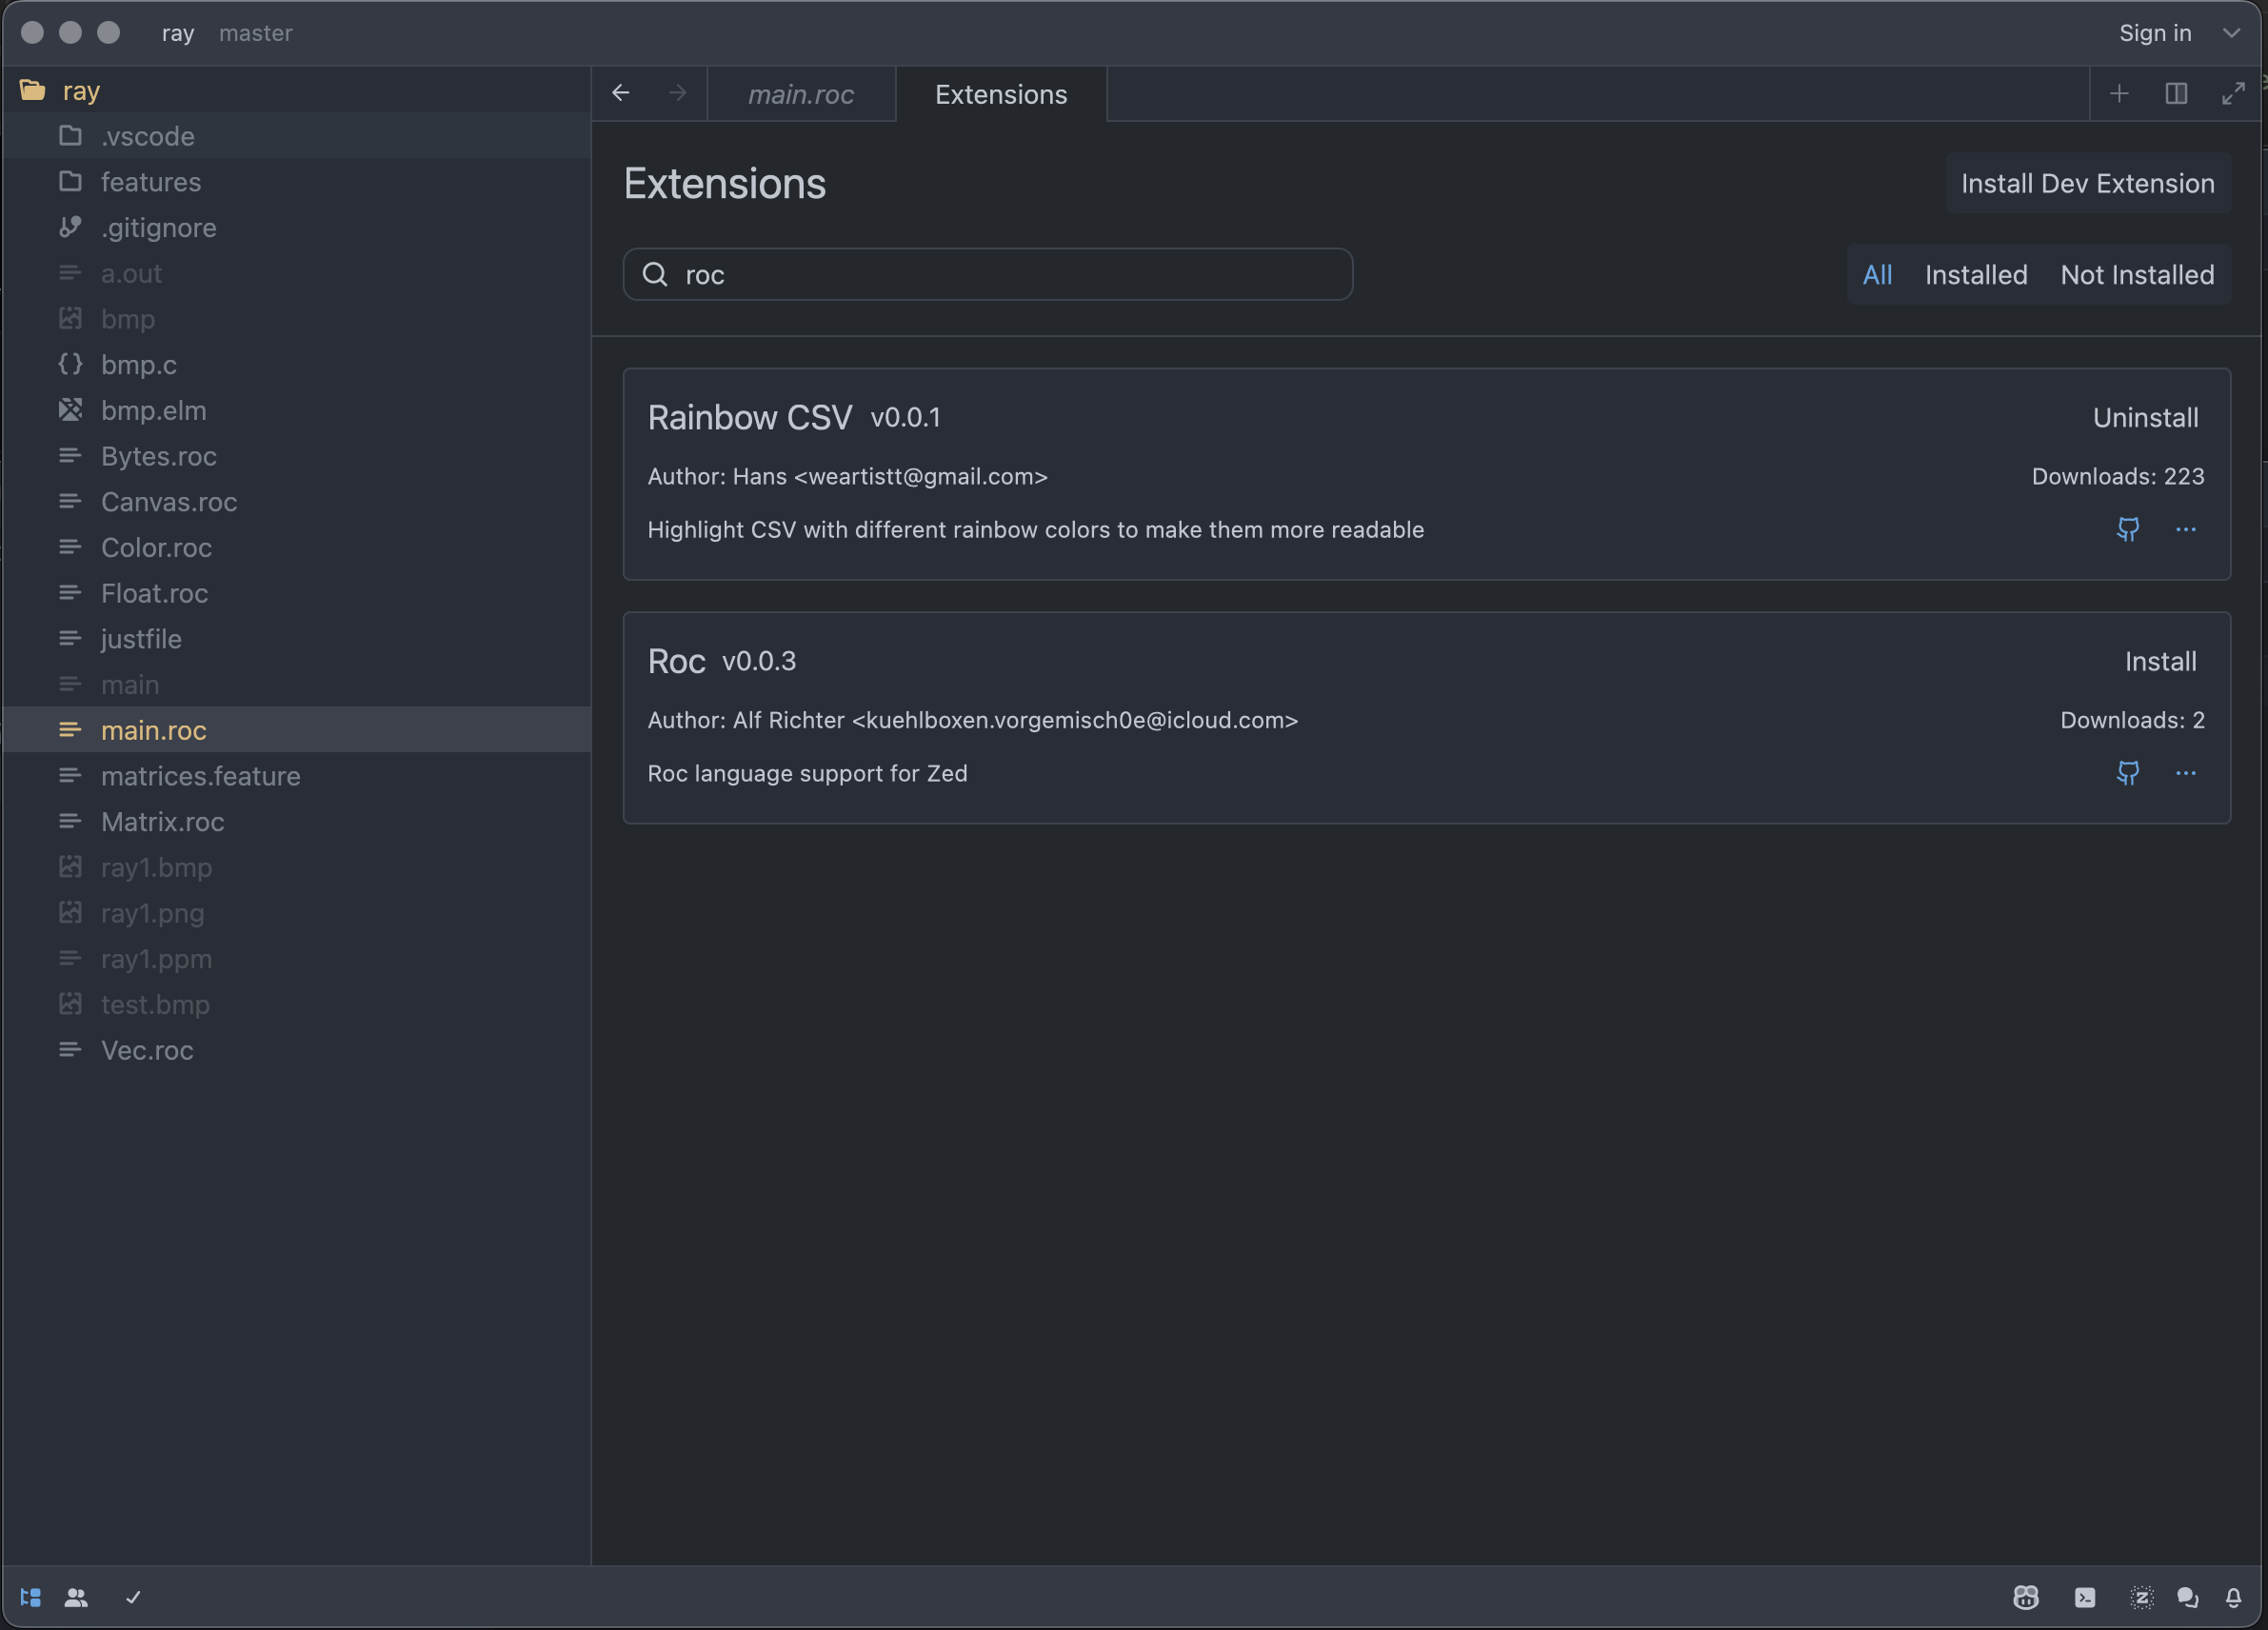Select main.roc in project panel

[x=296, y=730]
